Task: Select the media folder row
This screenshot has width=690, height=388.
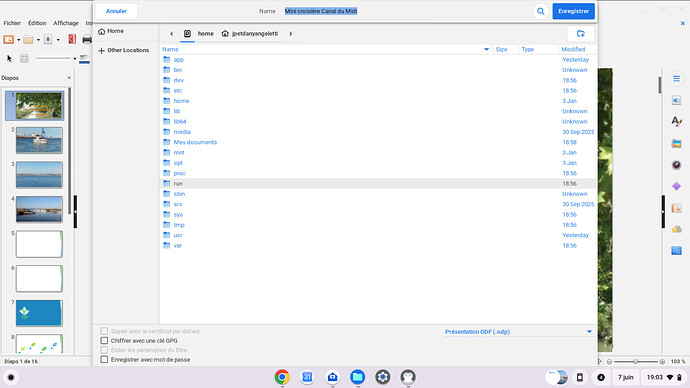Action: pos(378,132)
